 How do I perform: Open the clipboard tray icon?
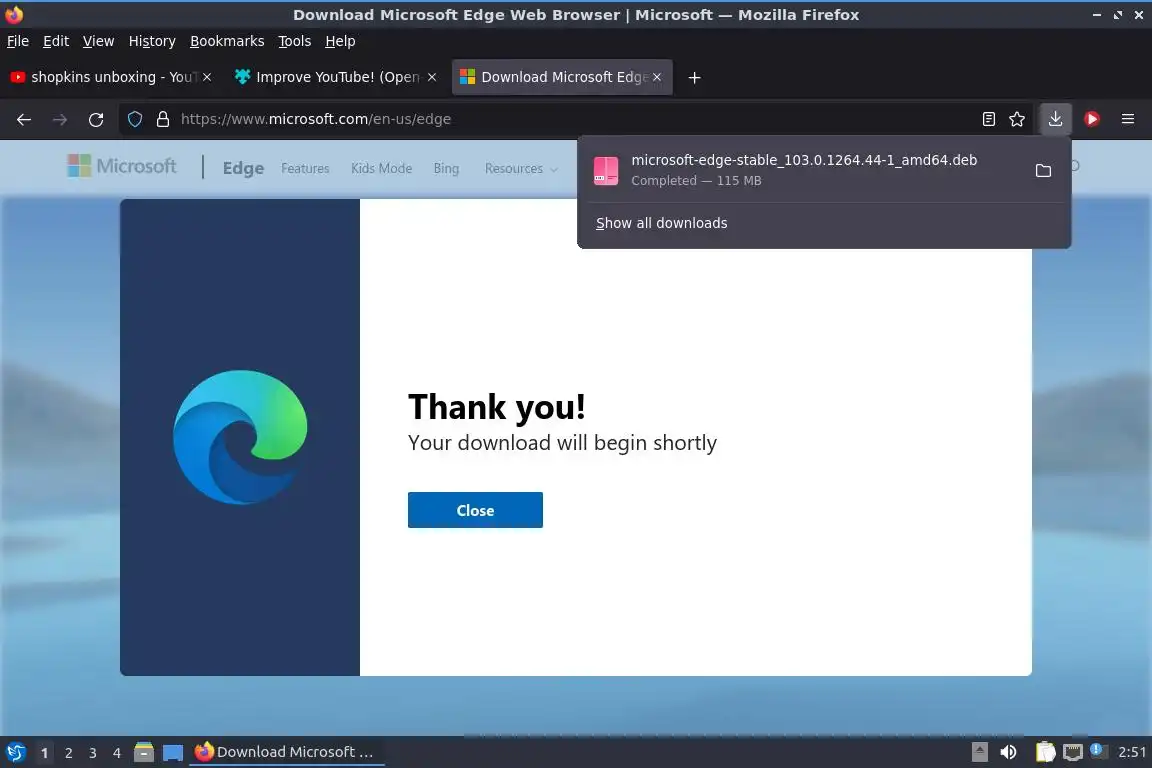point(1045,752)
